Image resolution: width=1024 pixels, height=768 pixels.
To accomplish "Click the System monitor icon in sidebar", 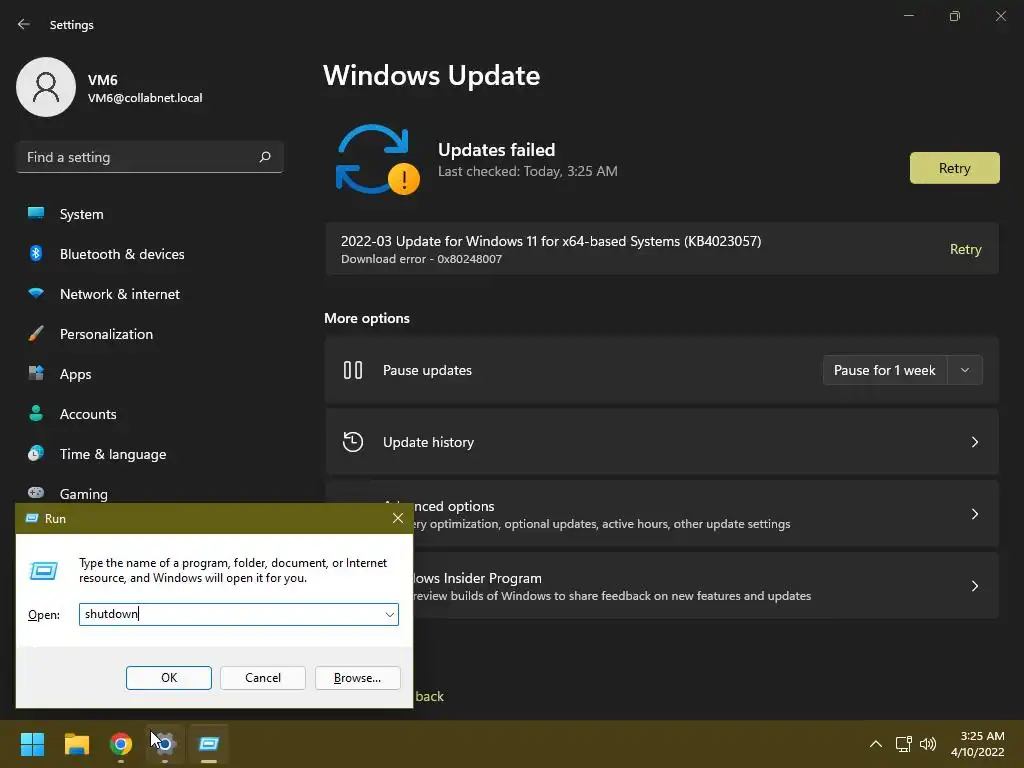I will pos(36,213).
